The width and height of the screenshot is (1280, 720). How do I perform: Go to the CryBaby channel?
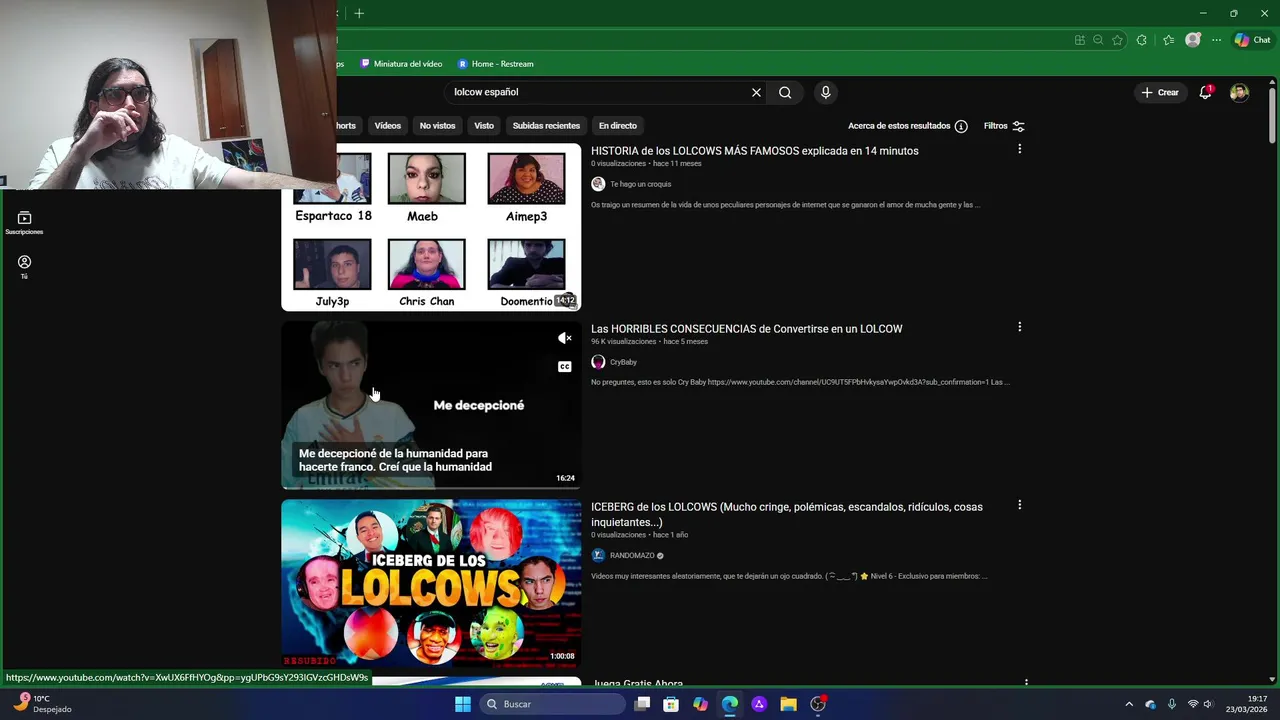[x=623, y=362]
